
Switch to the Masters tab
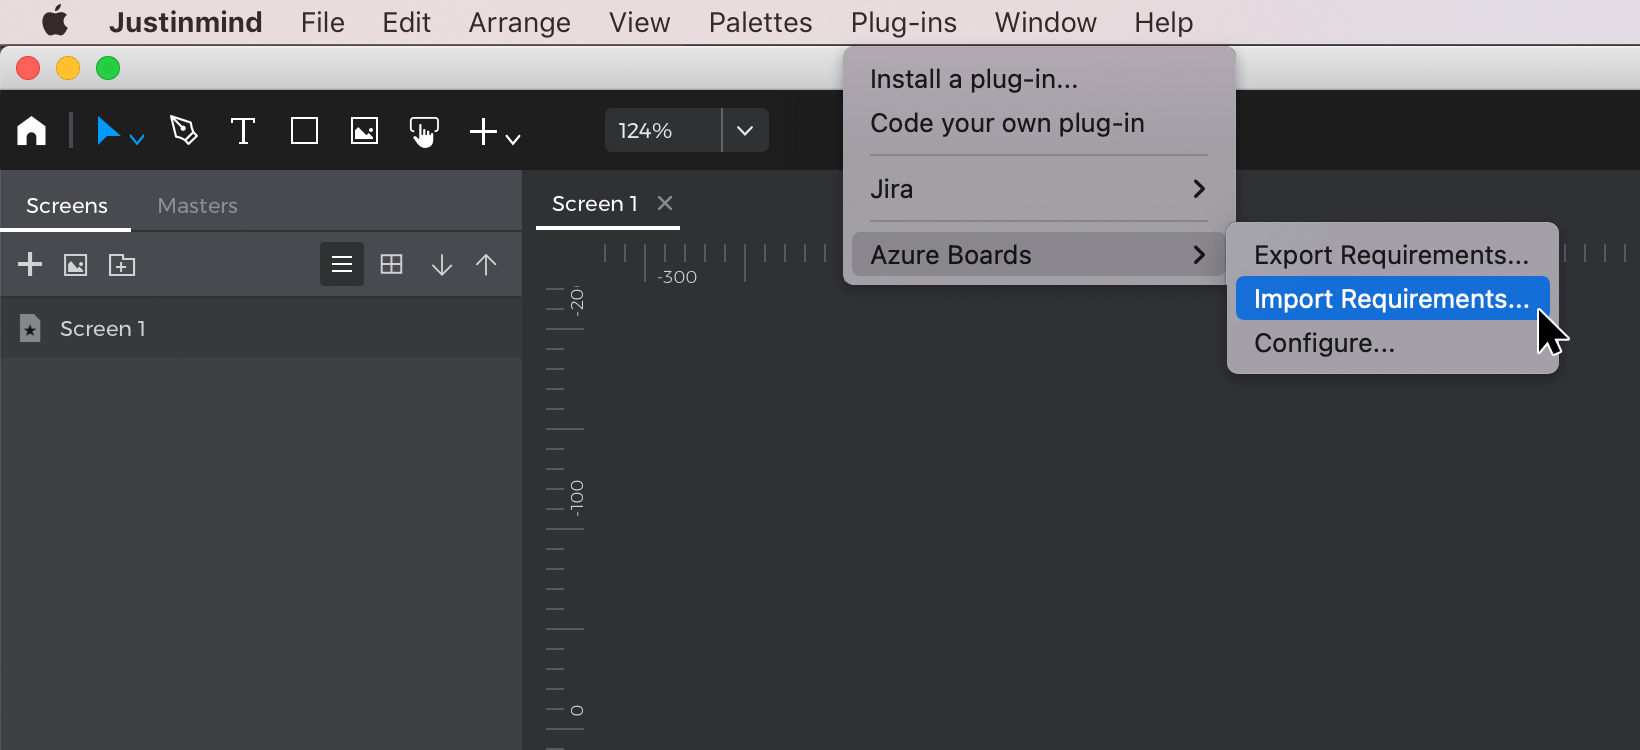tap(197, 206)
